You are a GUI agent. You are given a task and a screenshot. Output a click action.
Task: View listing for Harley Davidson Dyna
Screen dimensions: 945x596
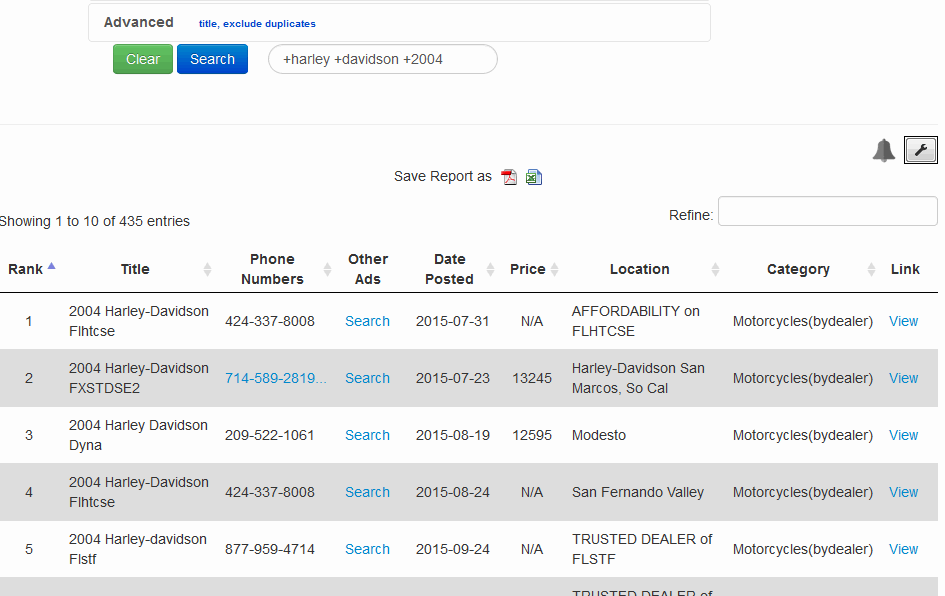[903, 435]
